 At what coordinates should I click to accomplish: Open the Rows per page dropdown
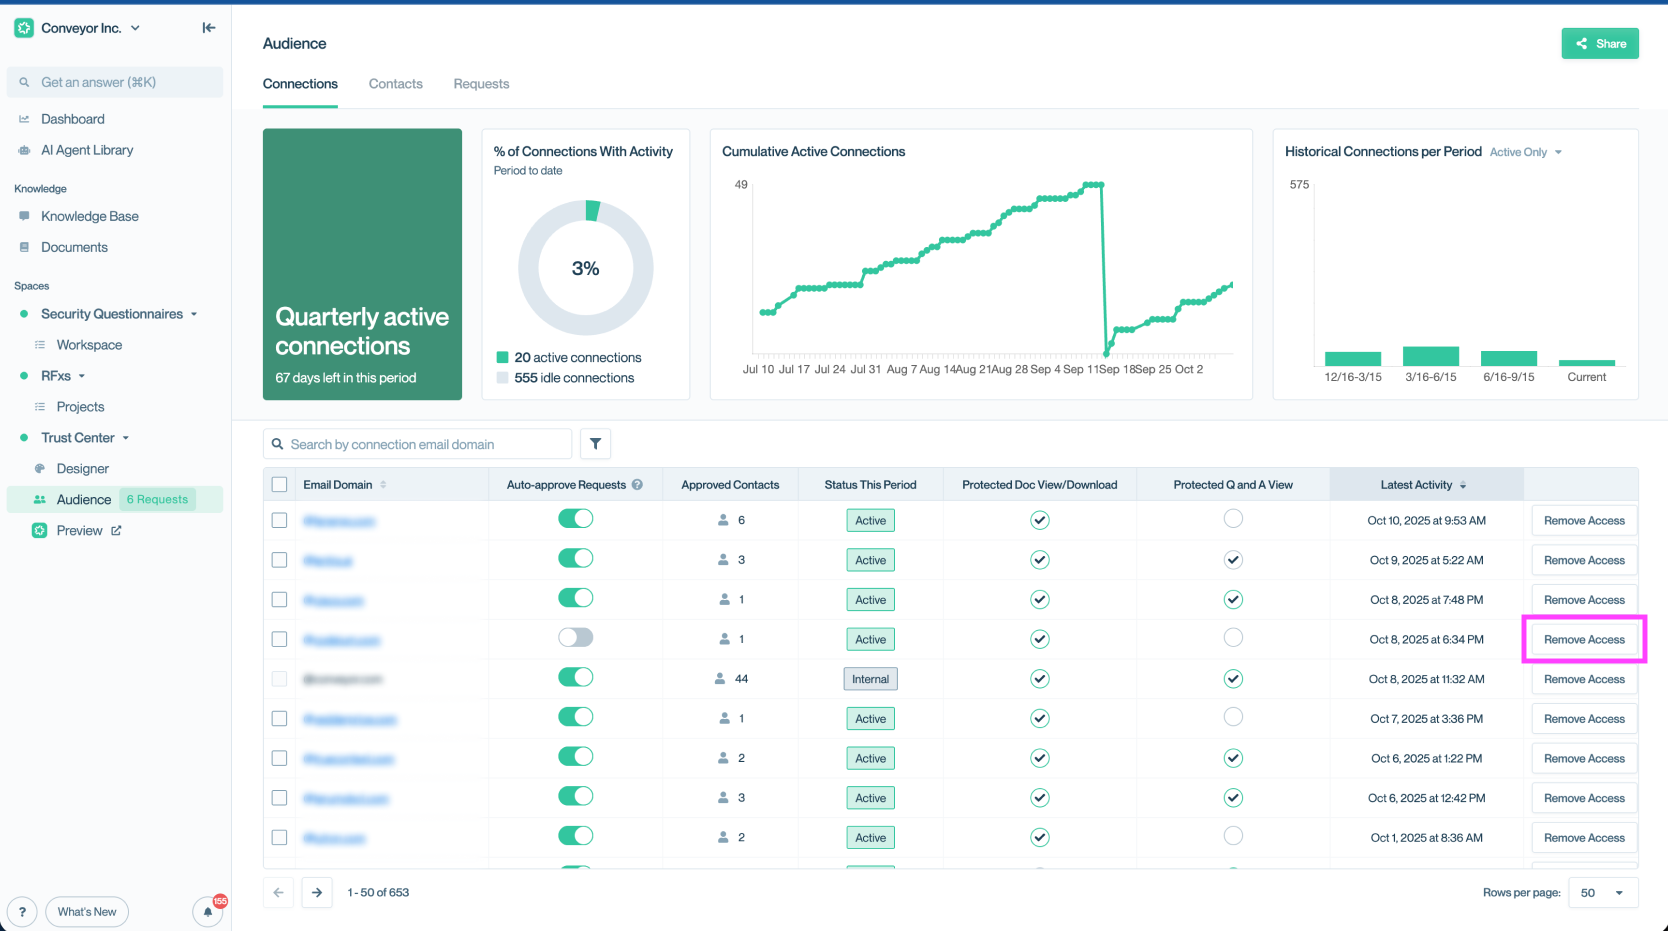coord(1603,893)
